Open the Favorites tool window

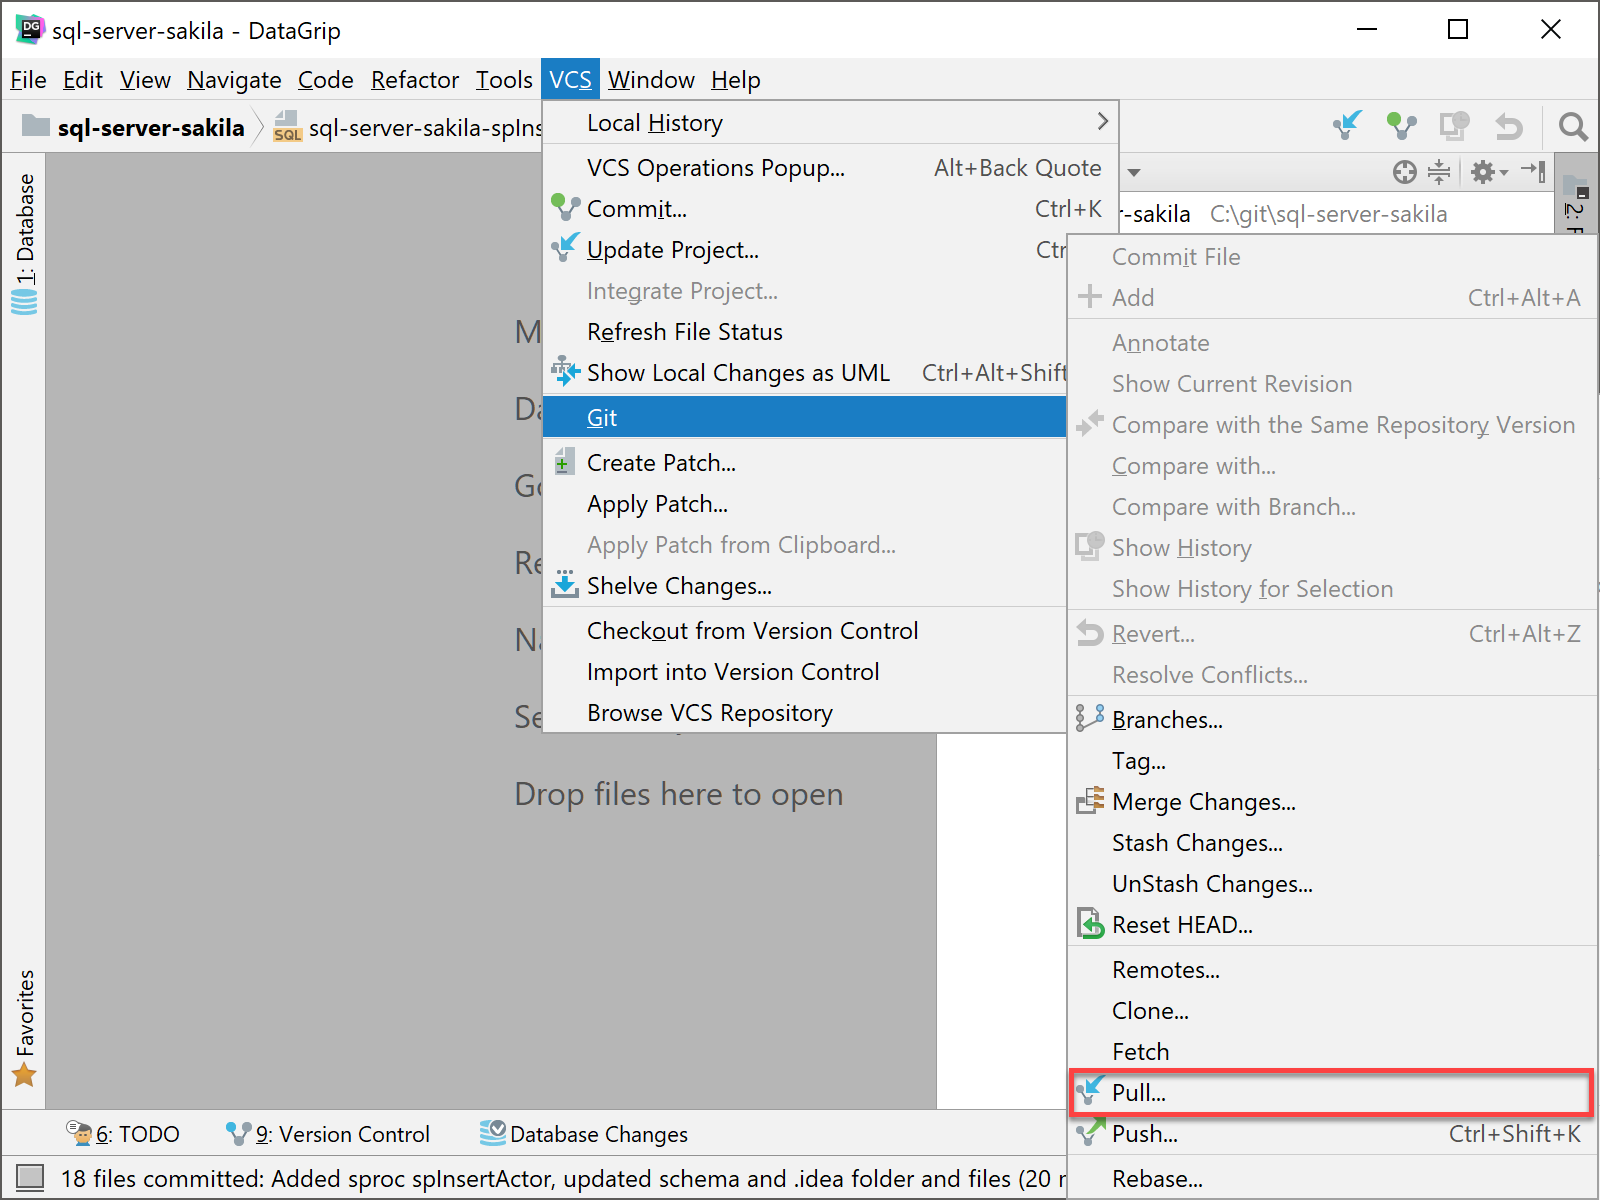(x=24, y=1028)
